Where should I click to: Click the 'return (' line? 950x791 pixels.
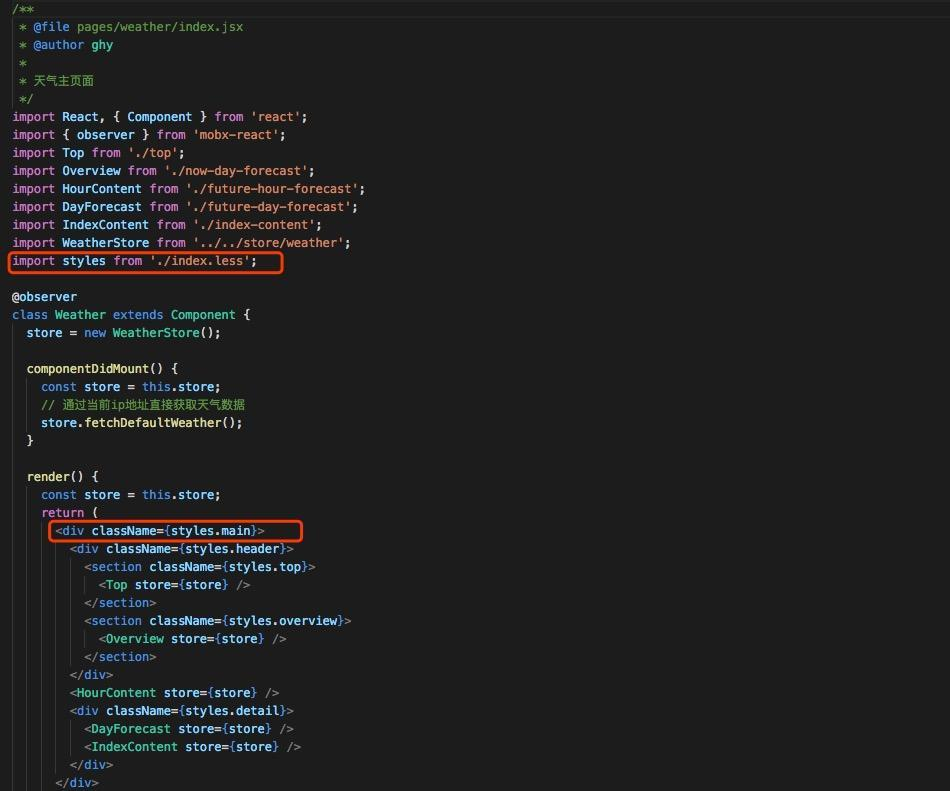click(70, 513)
